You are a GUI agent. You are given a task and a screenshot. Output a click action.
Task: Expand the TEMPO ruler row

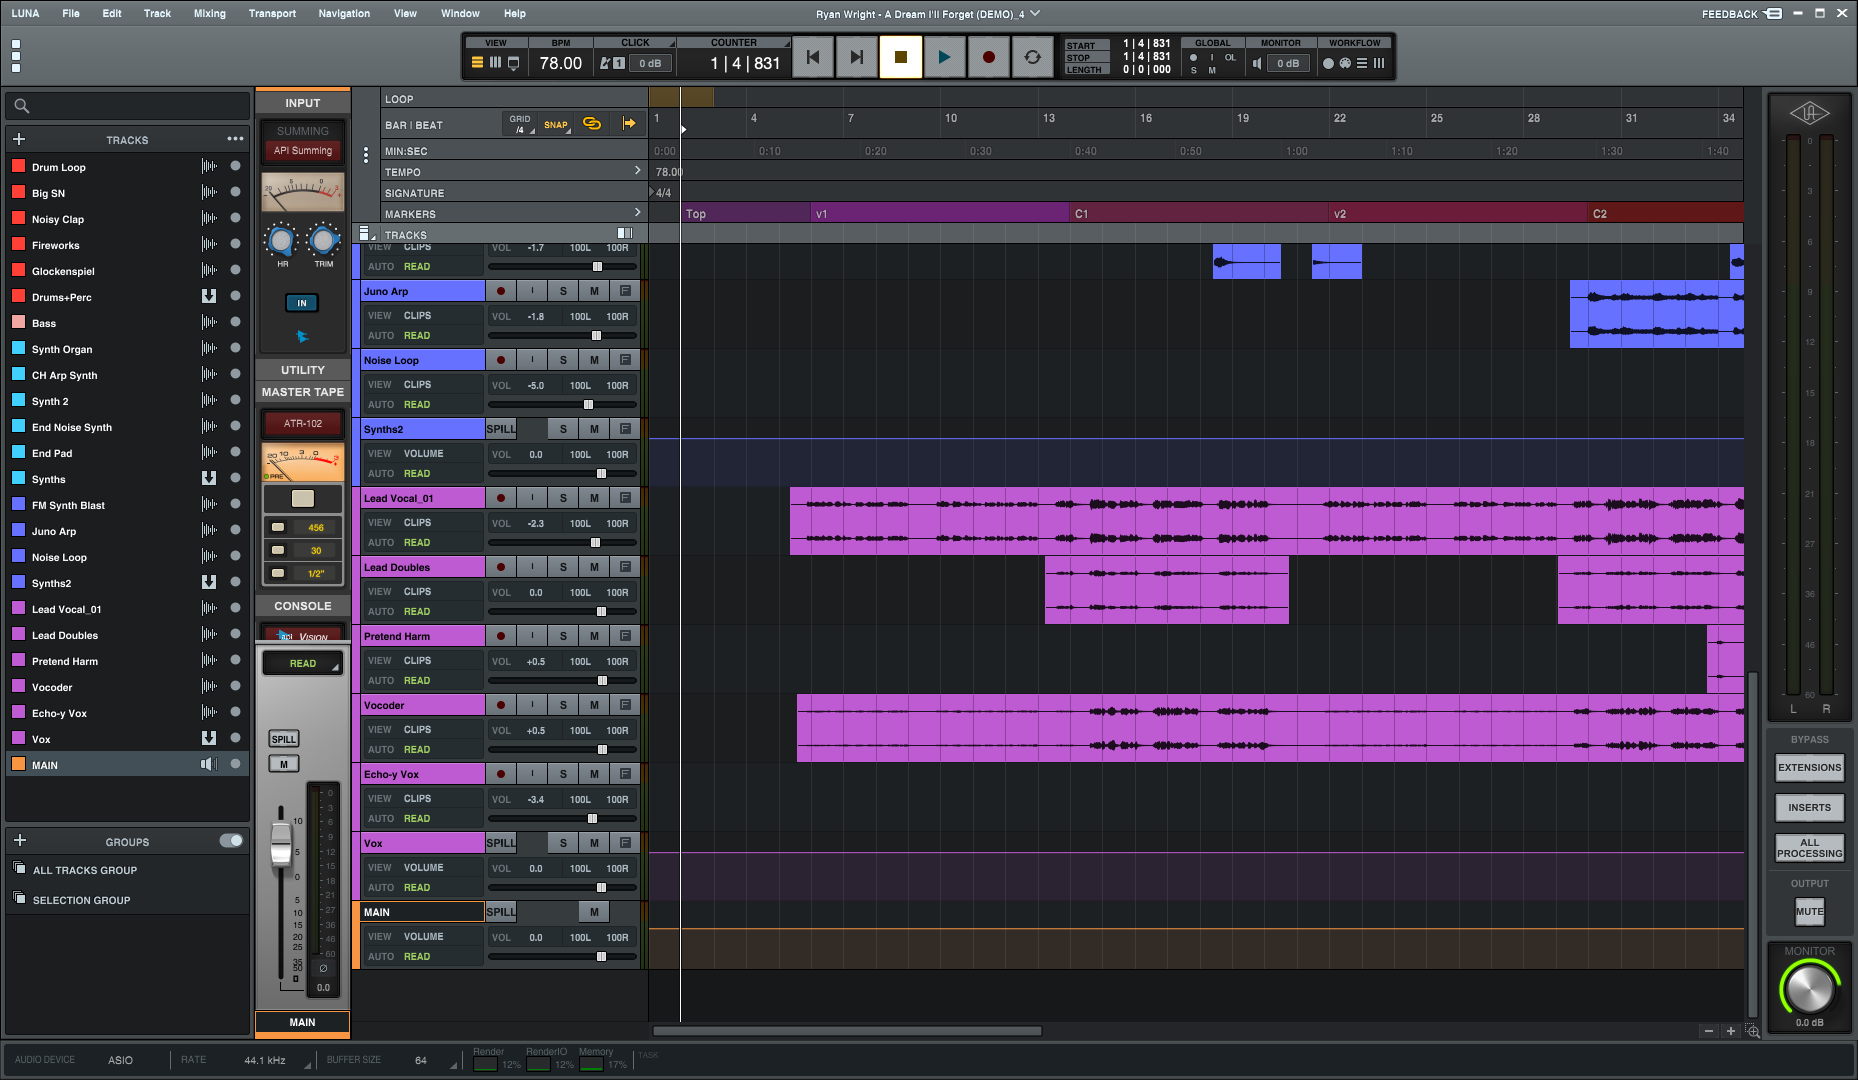[637, 171]
